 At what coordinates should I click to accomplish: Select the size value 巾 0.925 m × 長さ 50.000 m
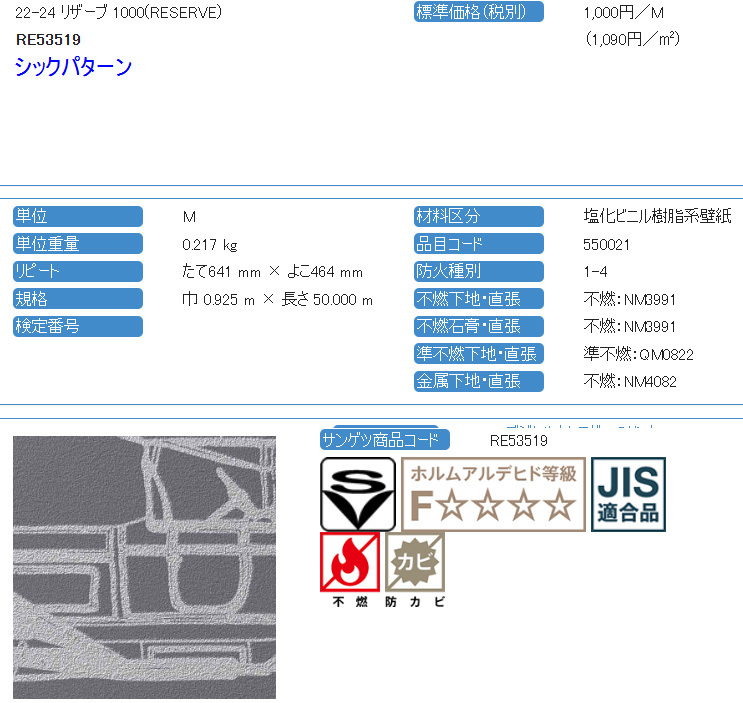point(278,299)
